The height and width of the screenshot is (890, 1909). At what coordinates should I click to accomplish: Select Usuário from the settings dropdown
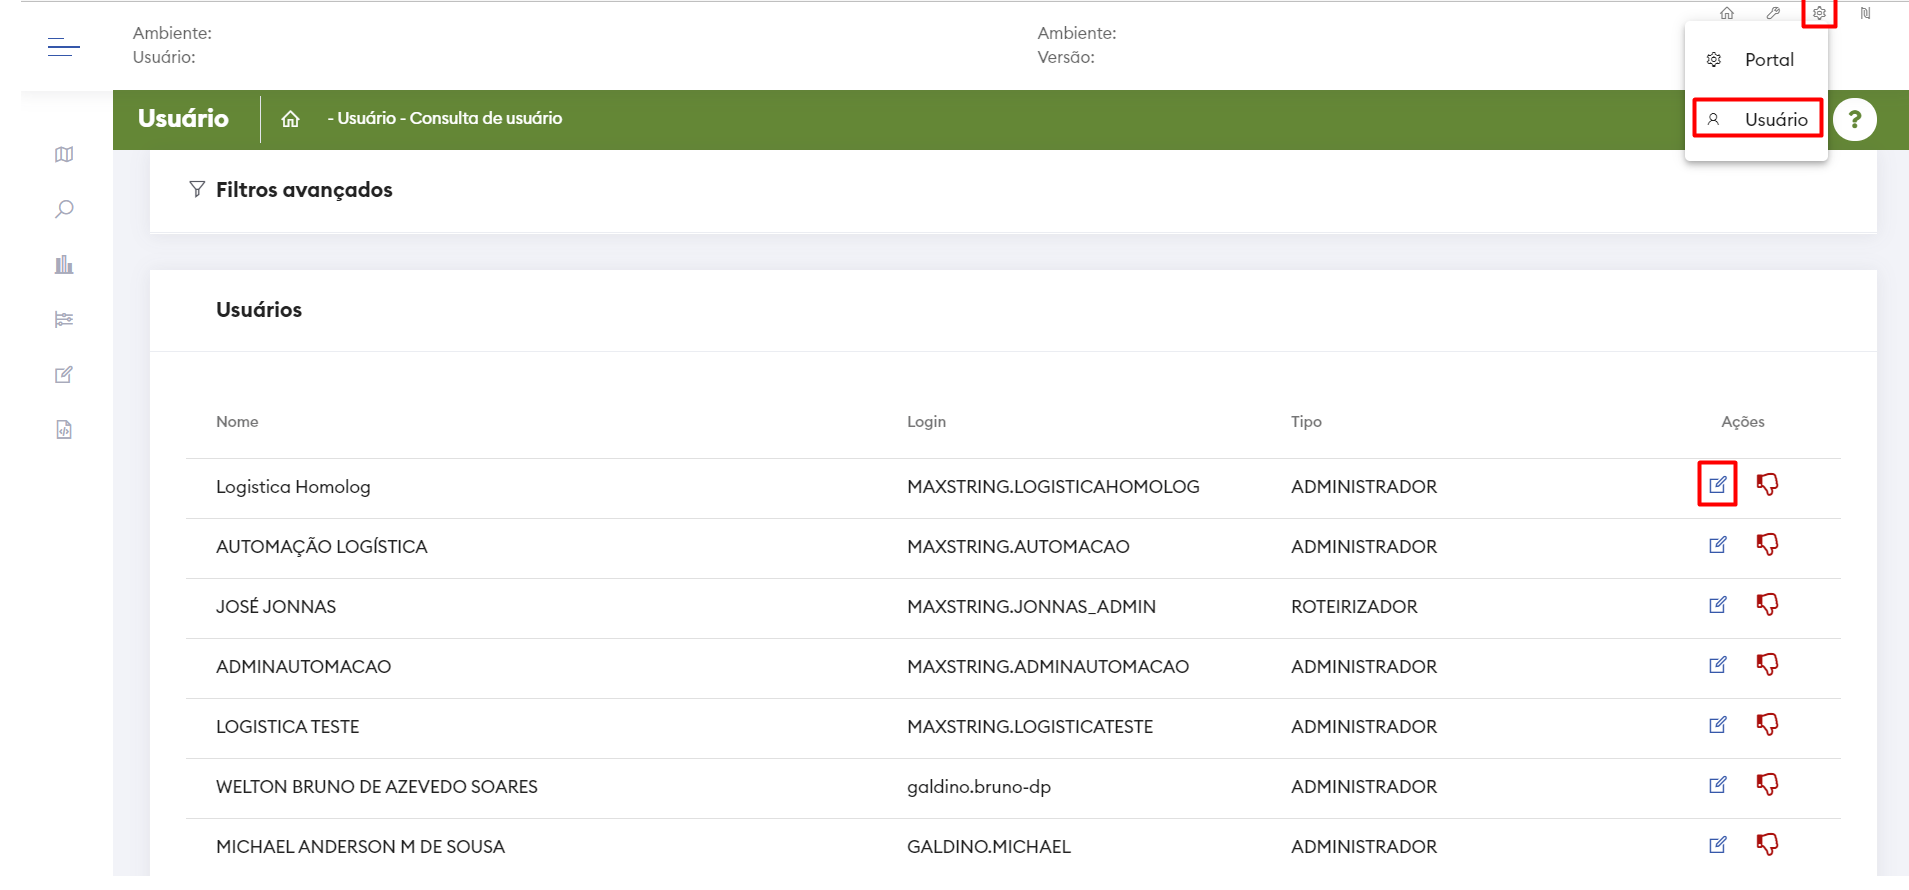coord(1775,120)
